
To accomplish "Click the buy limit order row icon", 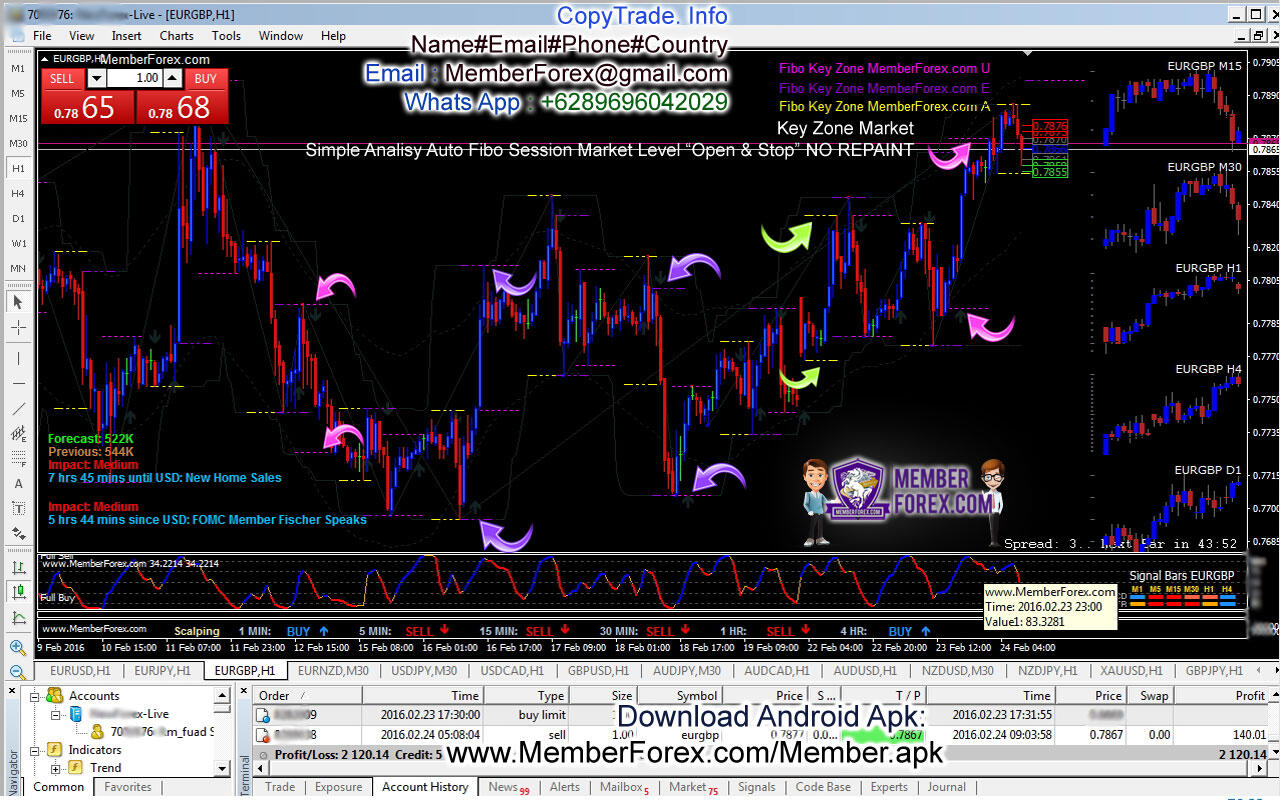I will [263, 715].
